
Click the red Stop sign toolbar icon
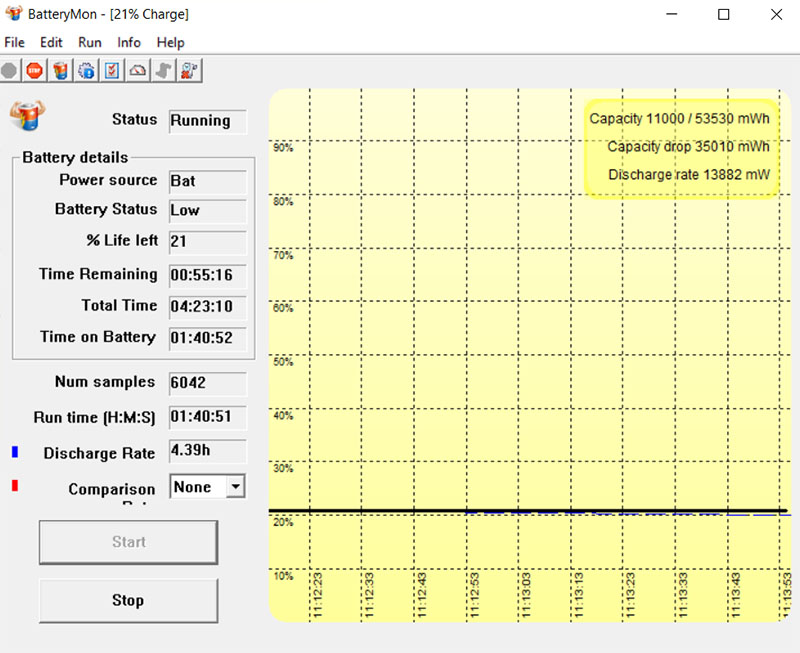coord(35,70)
